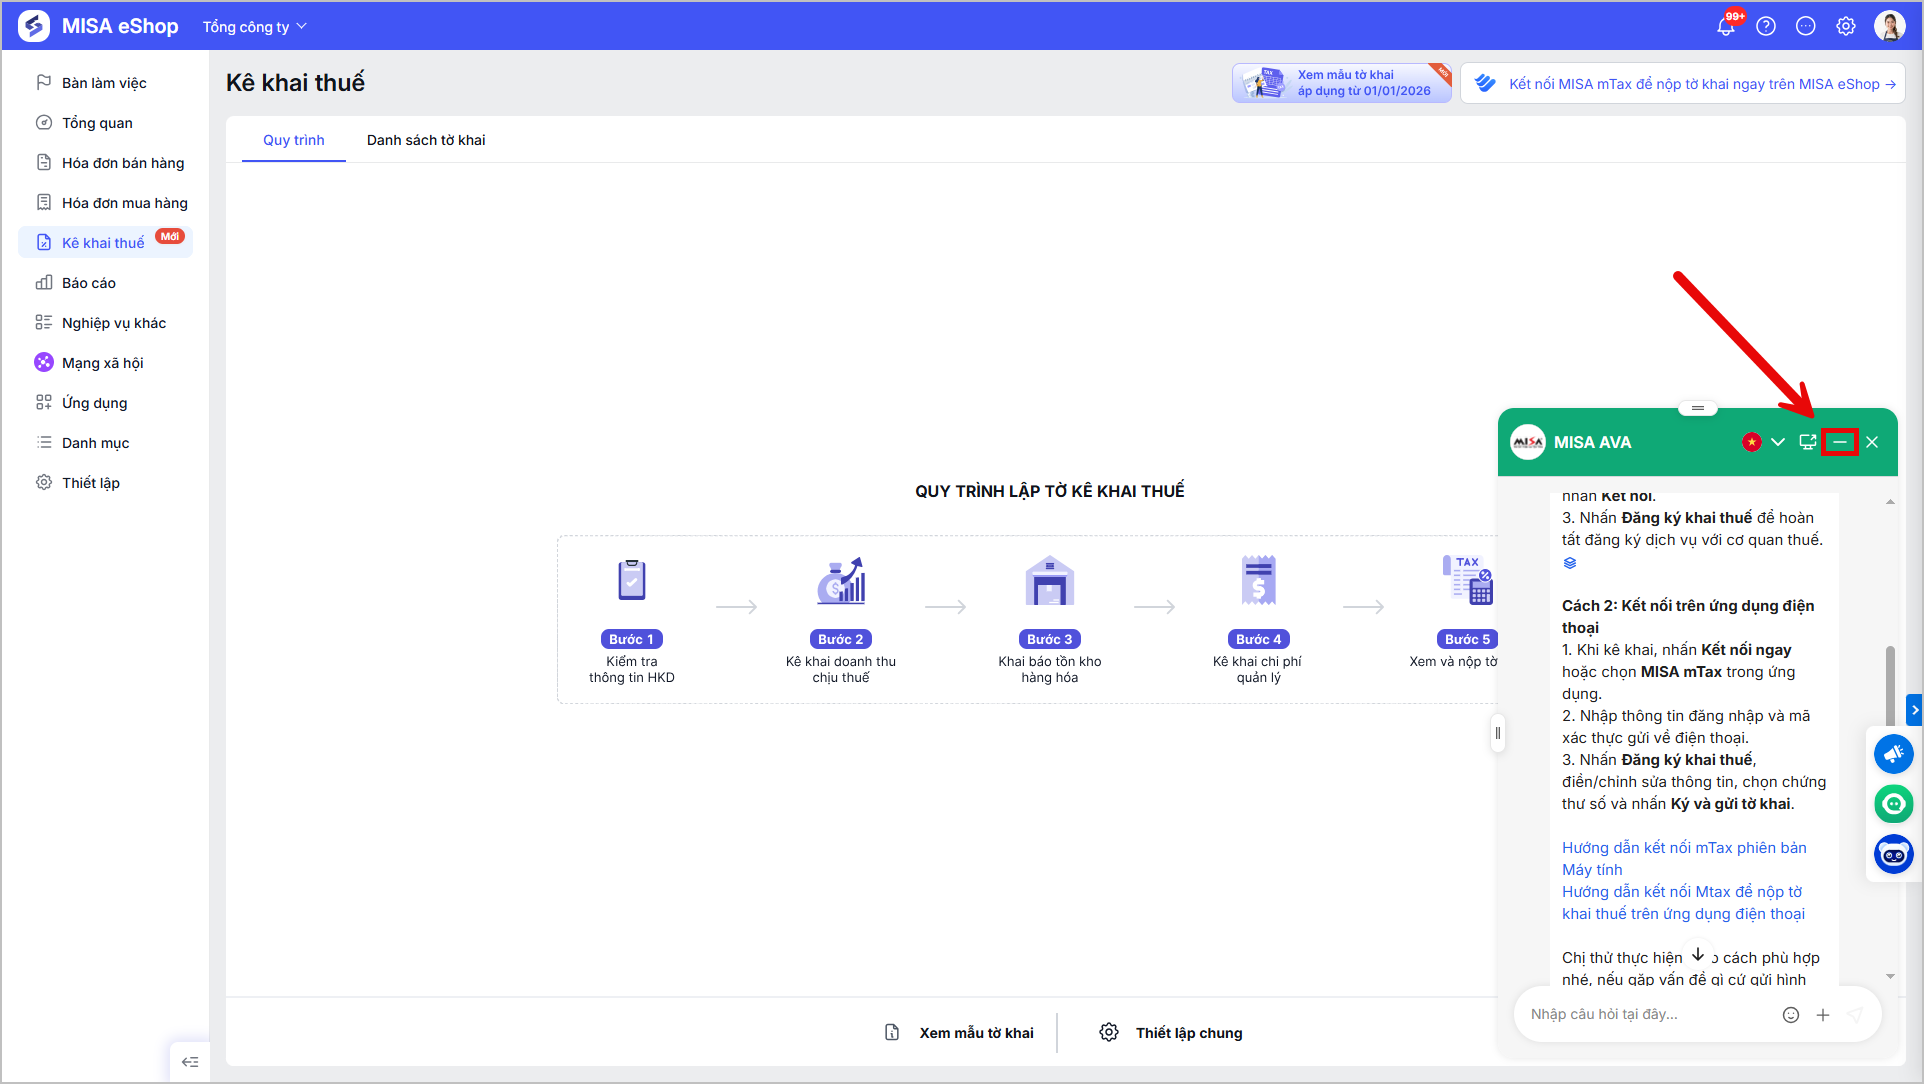1924x1084 pixels.
Task: Expand the Tổng công ty branch dropdown
Action: (x=255, y=26)
